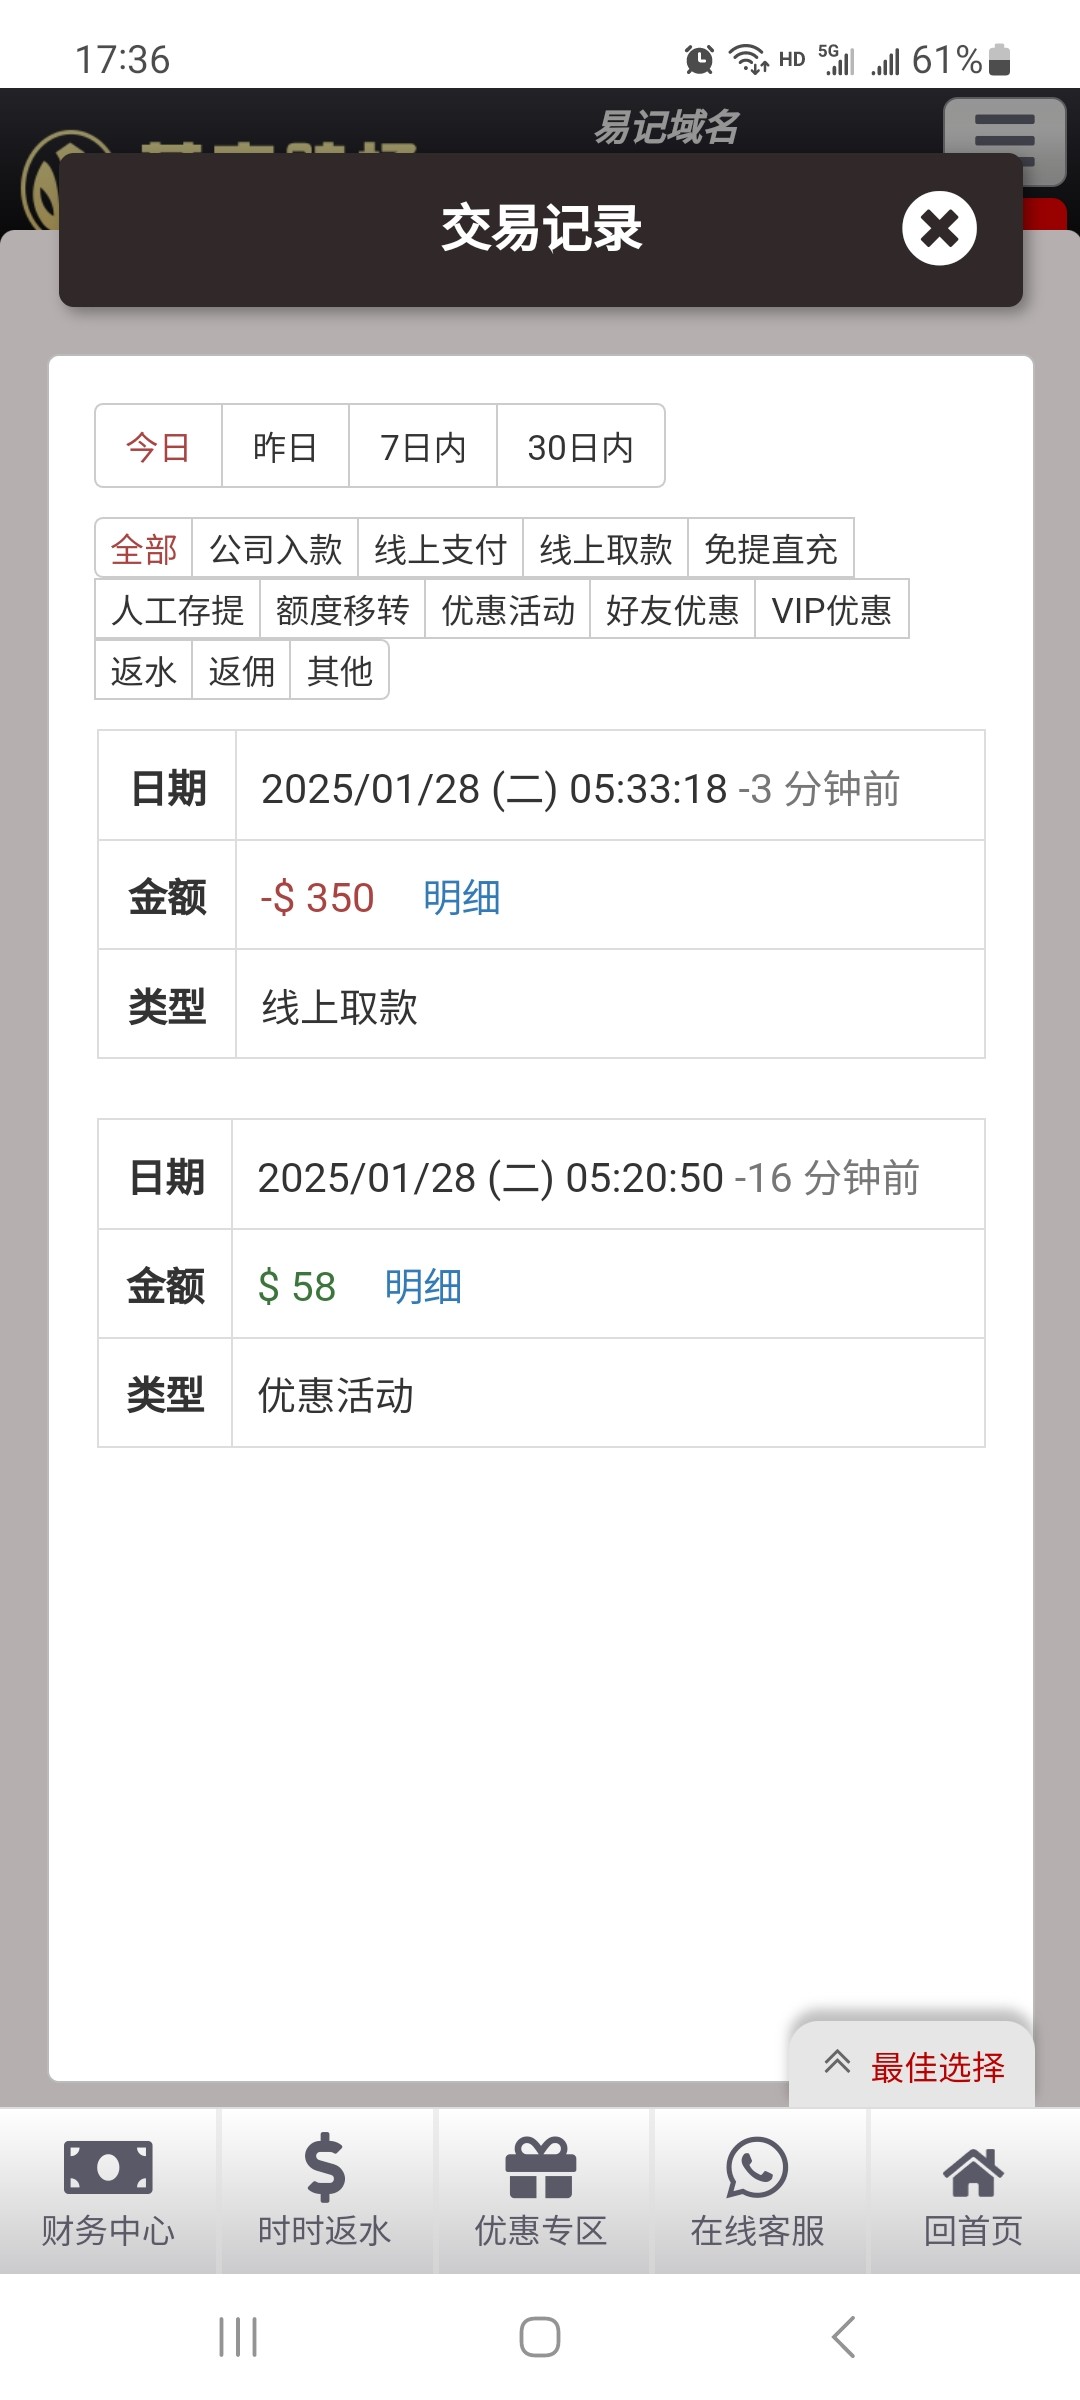The image size is (1080, 2400).
Task: Show records for 30日内
Action: 580,447
